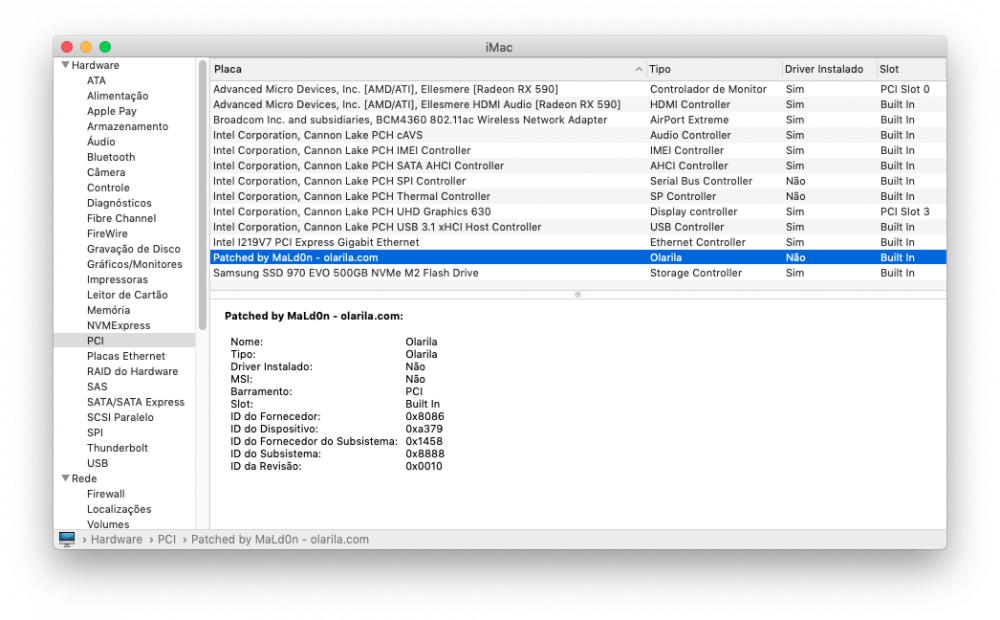Click the Hardware heading in sidebar

pyautogui.click(x=95, y=65)
